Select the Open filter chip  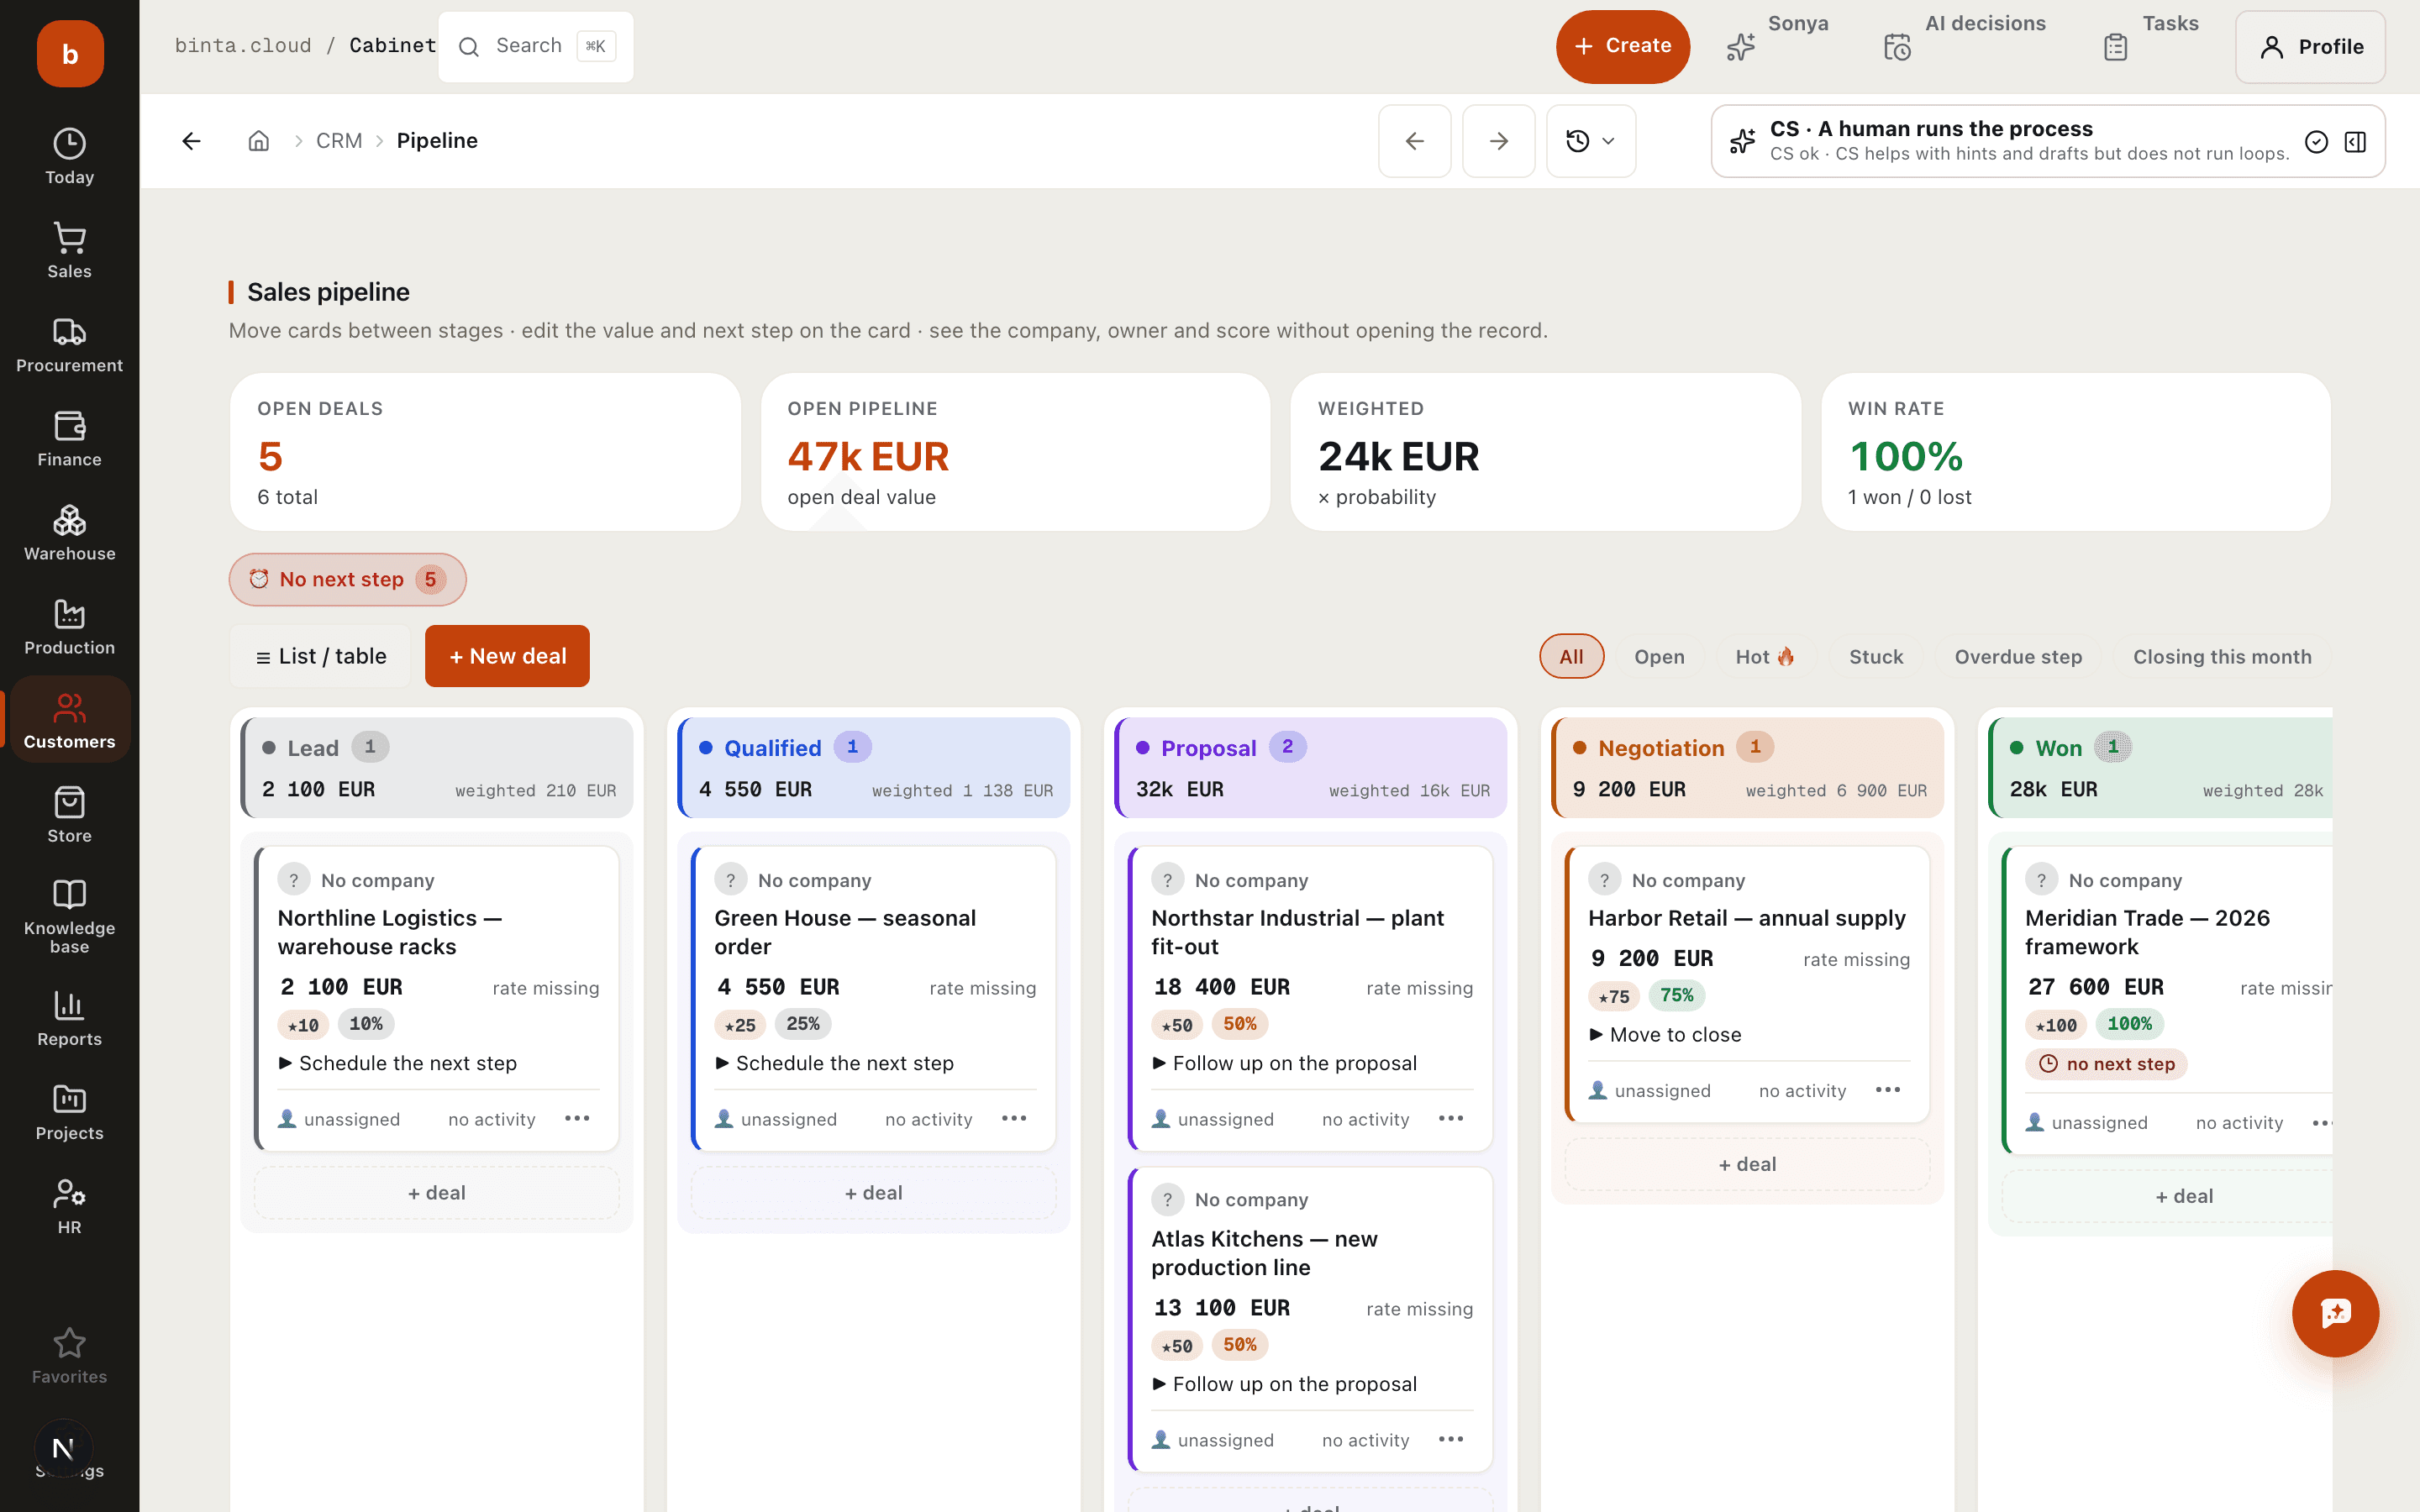[x=1659, y=656]
